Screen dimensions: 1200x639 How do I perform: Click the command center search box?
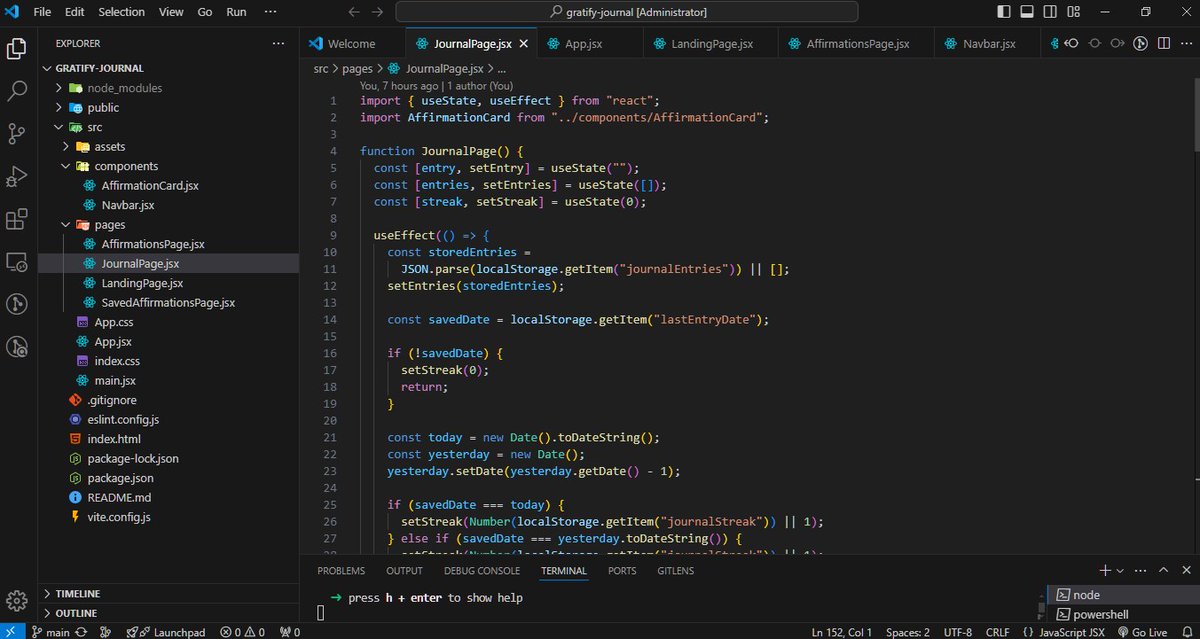627,12
